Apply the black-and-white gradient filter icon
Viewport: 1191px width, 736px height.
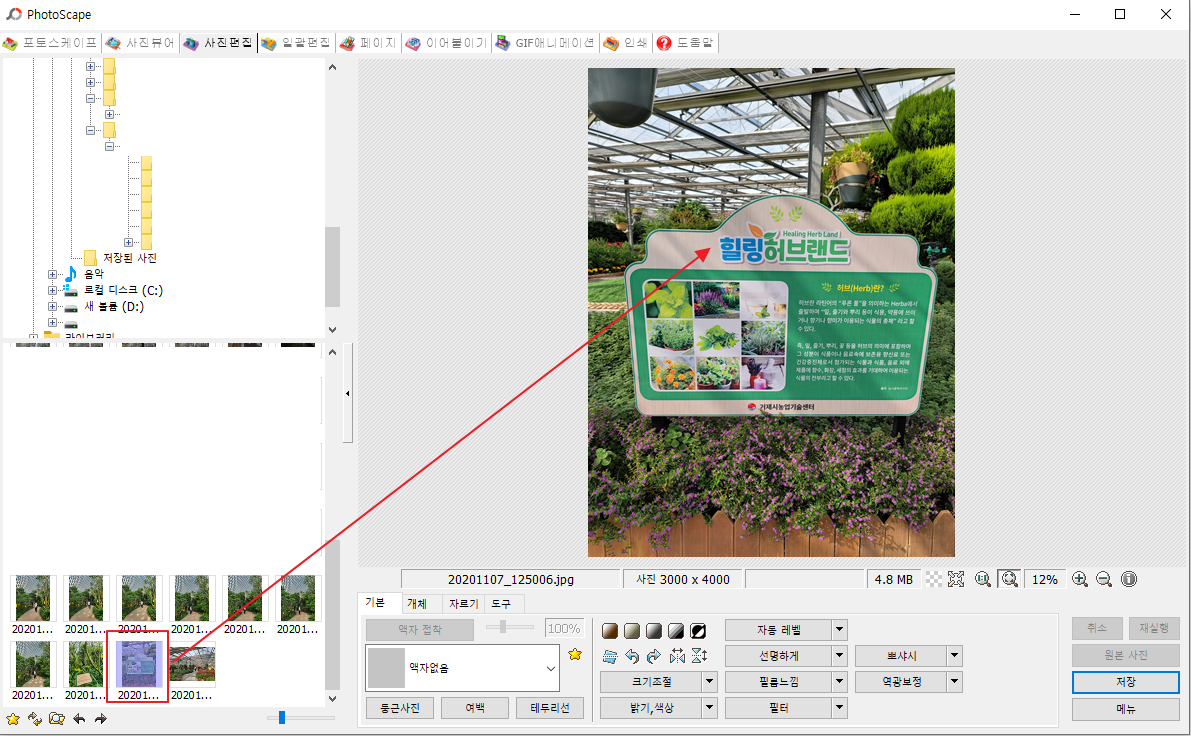[x=676, y=631]
